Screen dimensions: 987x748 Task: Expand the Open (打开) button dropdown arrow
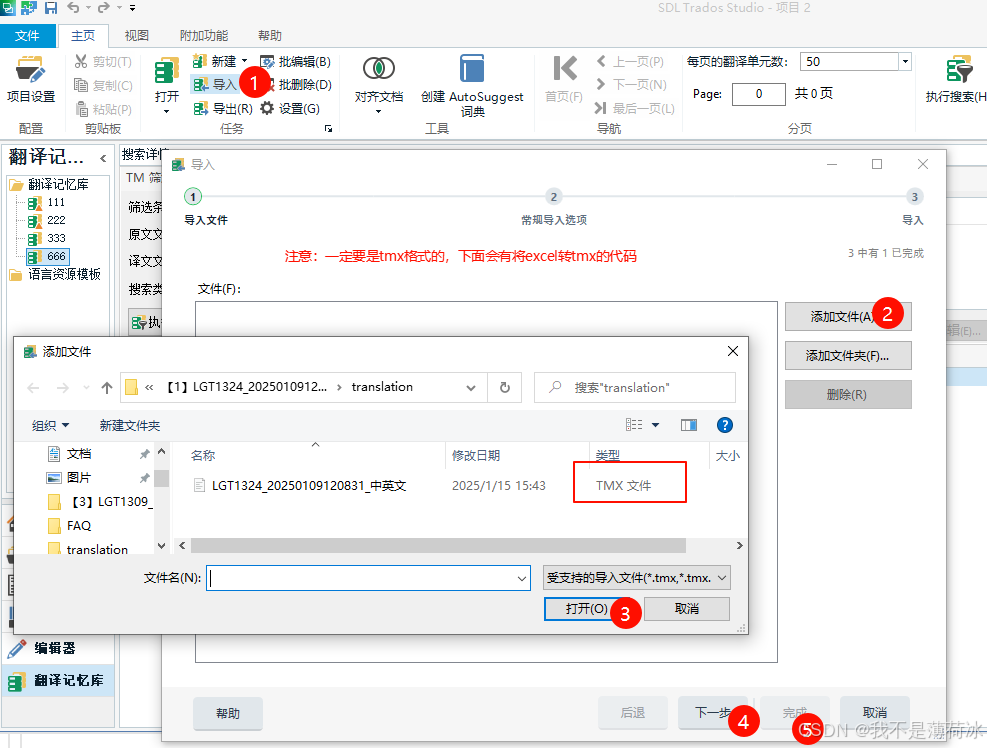(166, 111)
